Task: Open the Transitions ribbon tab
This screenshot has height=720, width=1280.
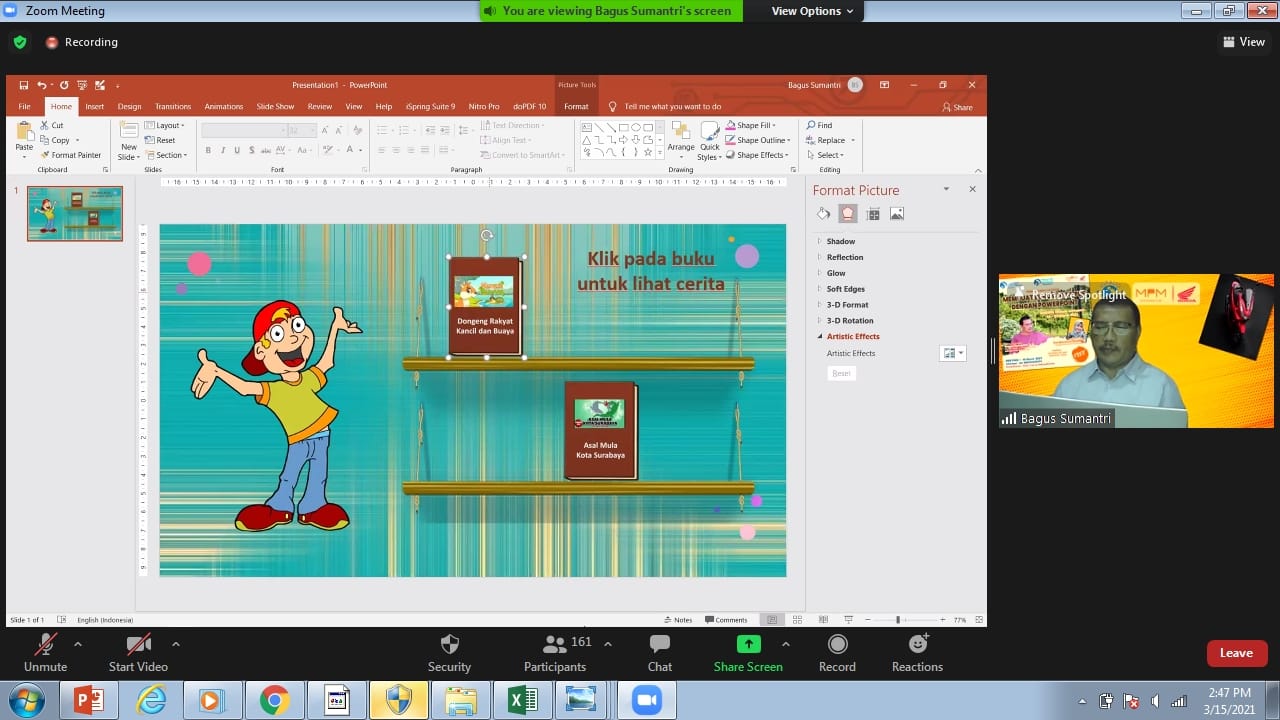Action: (x=173, y=106)
